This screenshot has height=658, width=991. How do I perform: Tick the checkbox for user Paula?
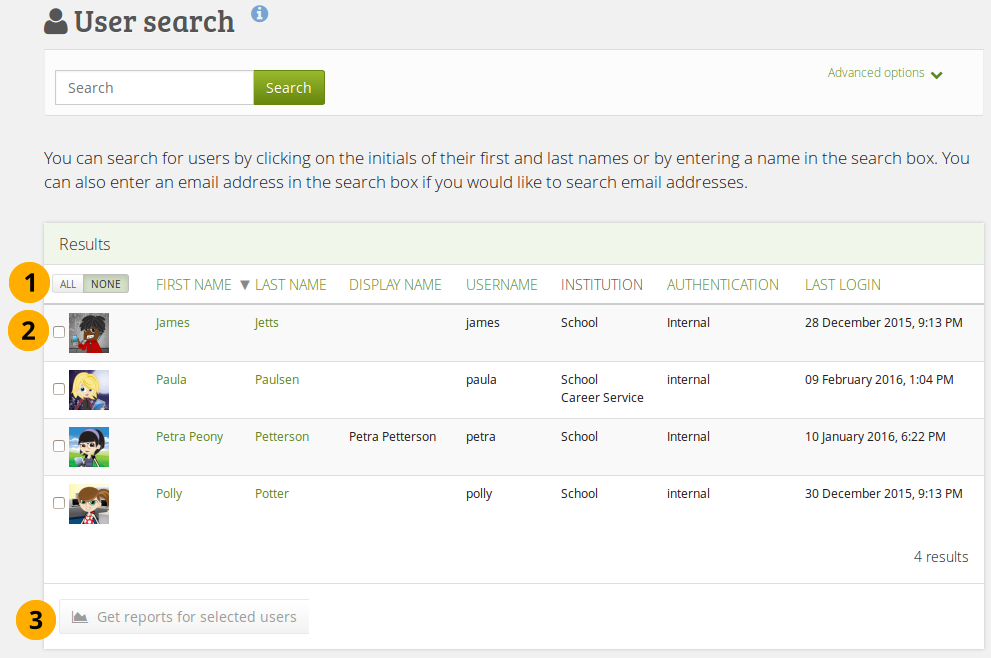(59, 389)
